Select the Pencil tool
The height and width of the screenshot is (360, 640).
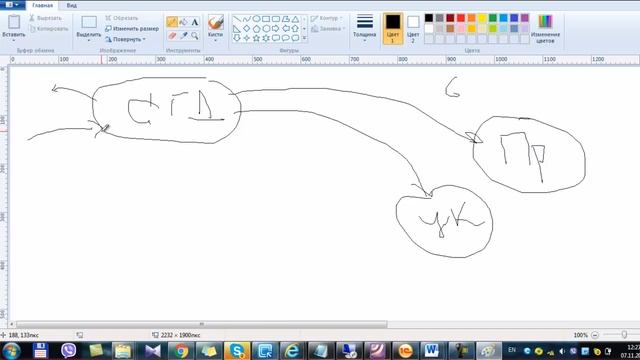[x=172, y=22]
